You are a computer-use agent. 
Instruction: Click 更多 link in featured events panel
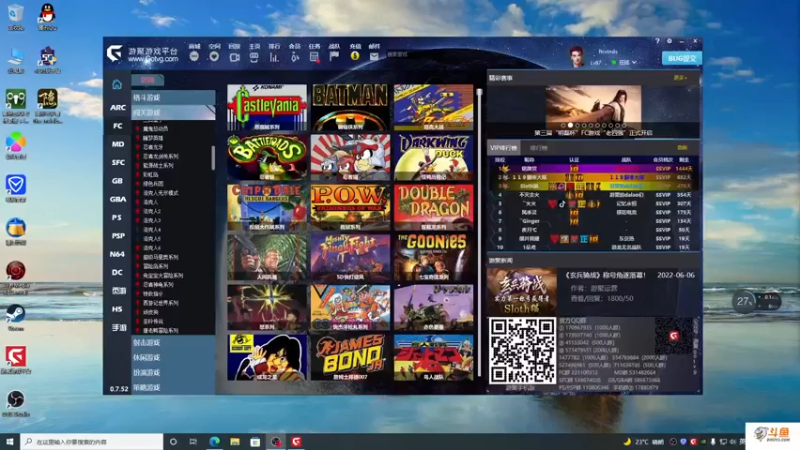click(680, 78)
